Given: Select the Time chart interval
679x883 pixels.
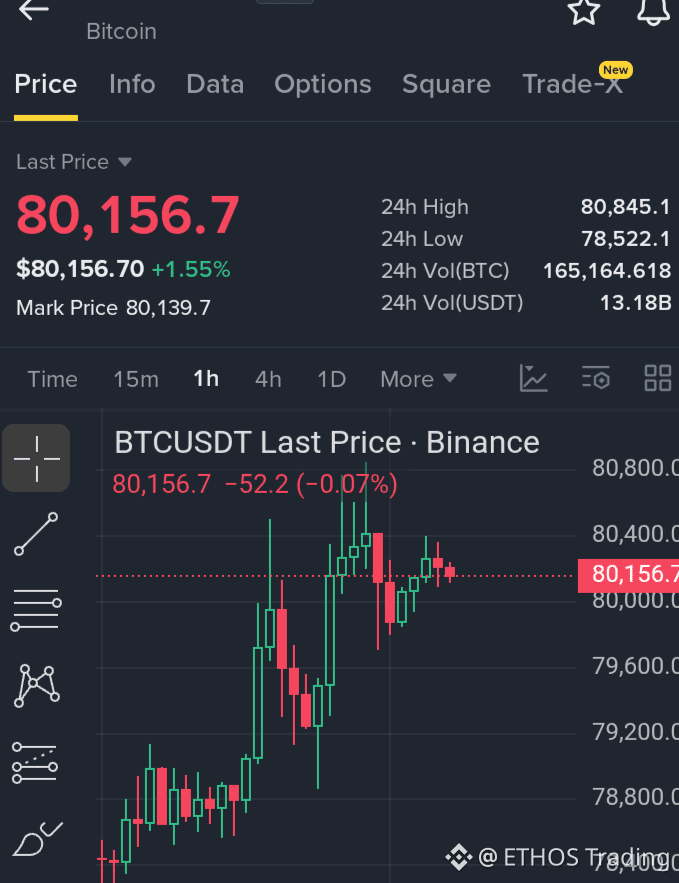Looking at the screenshot, I should coord(52,379).
